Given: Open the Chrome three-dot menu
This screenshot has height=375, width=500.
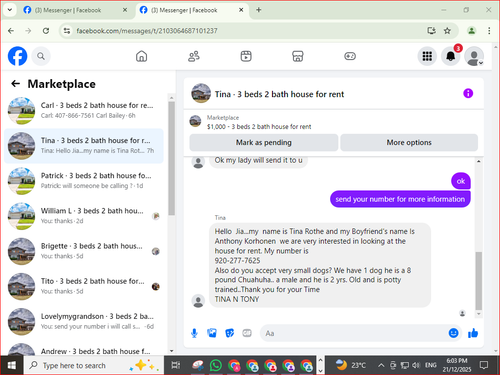Looking at the screenshot, I should point(489,31).
